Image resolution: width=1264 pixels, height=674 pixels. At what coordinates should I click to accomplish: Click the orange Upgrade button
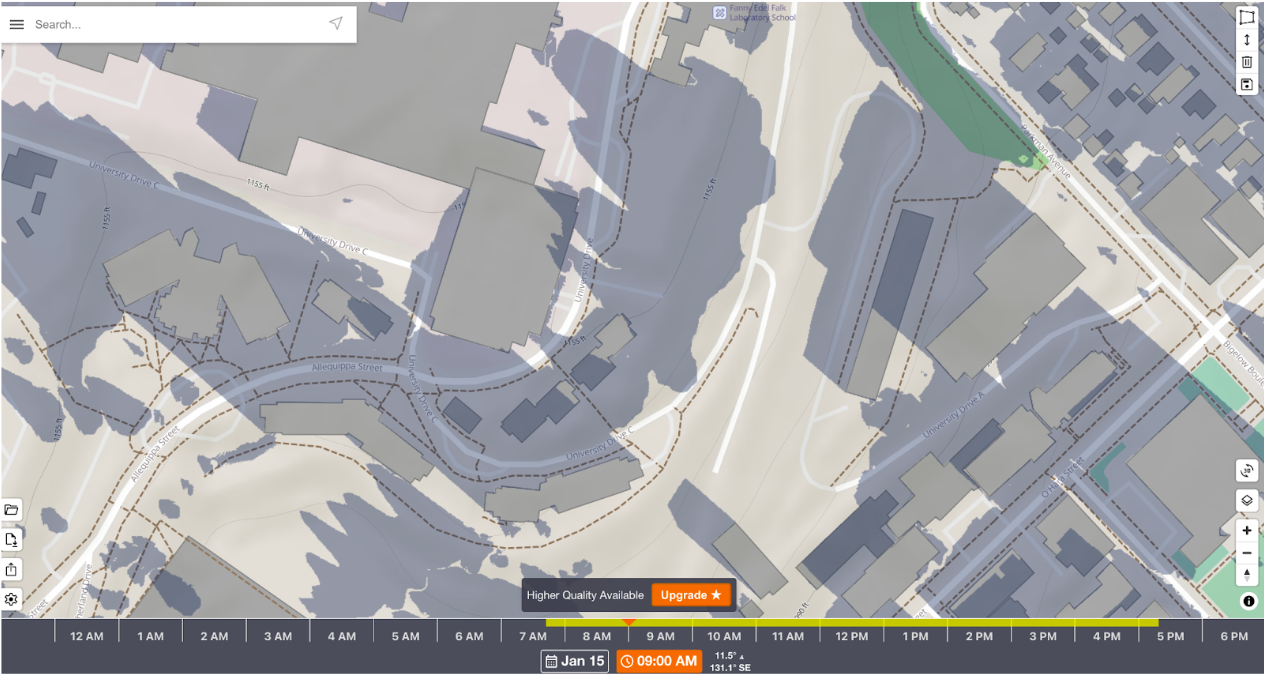click(691, 595)
